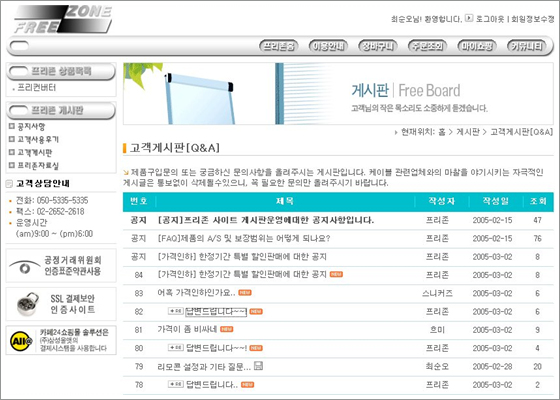Click the NEW badge next to 가격이 좀 비싸네
This screenshot has width=560, height=400.
click(x=226, y=329)
